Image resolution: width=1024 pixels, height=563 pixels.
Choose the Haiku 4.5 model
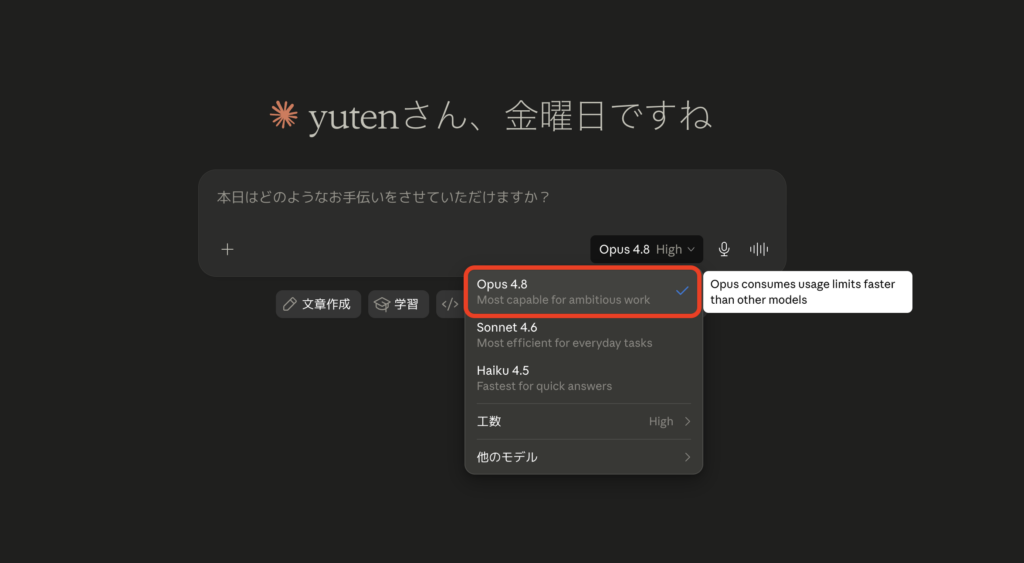pyautogui.click(x=583, y=378)
